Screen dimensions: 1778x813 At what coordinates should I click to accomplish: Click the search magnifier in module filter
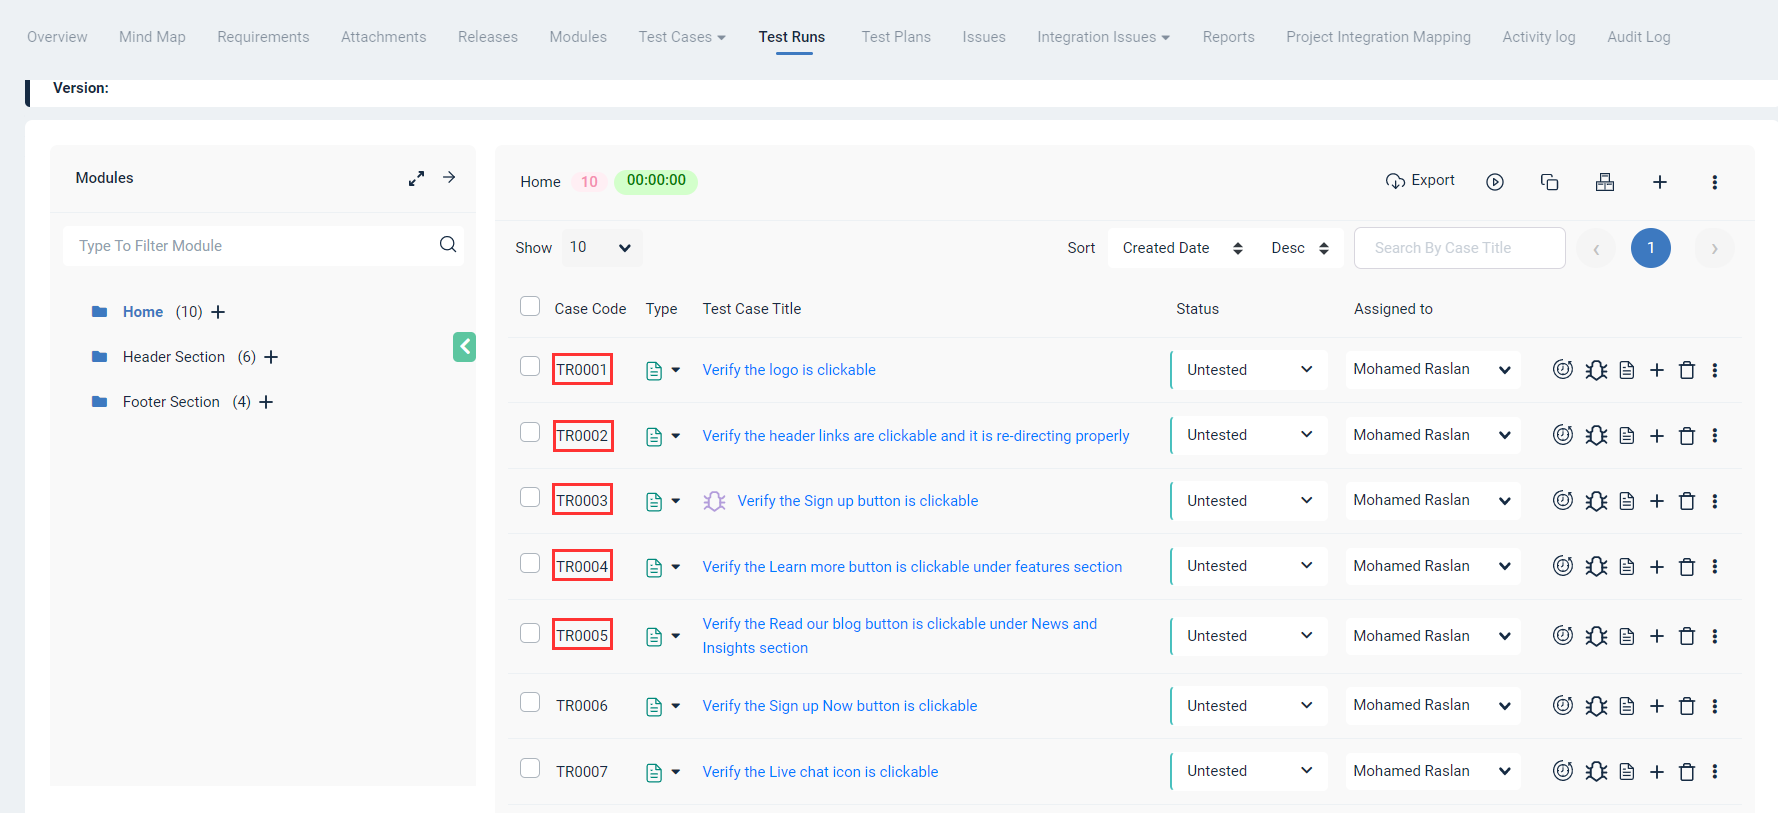pyautogui.click(x=448, y=245)
